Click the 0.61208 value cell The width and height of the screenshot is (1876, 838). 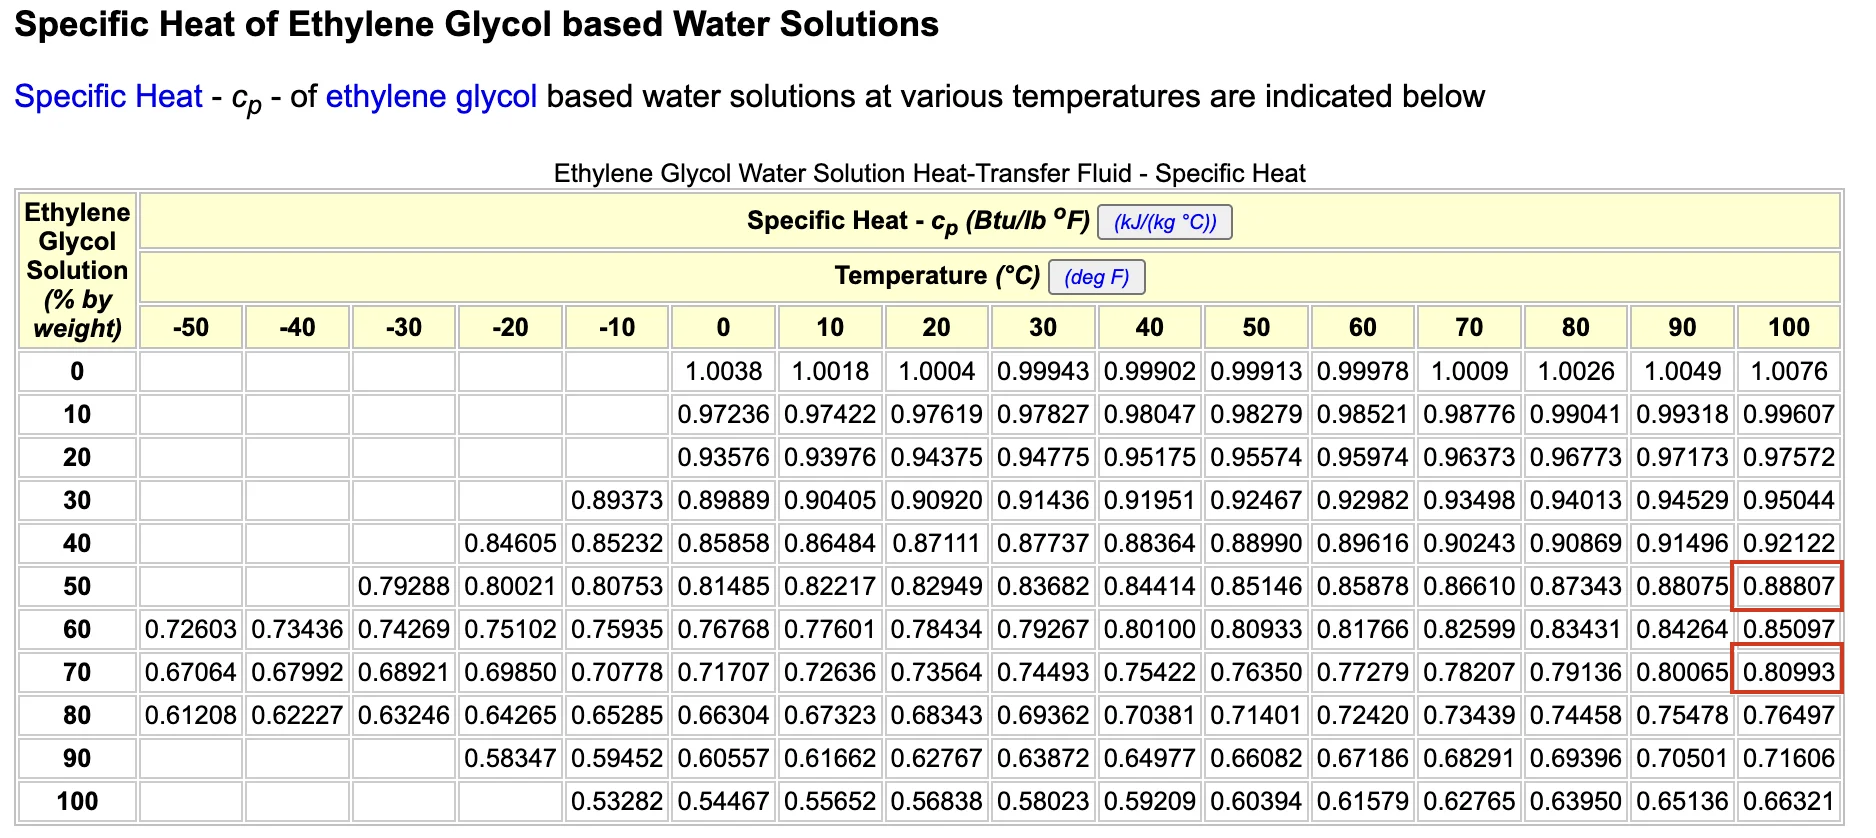[191, 716]
